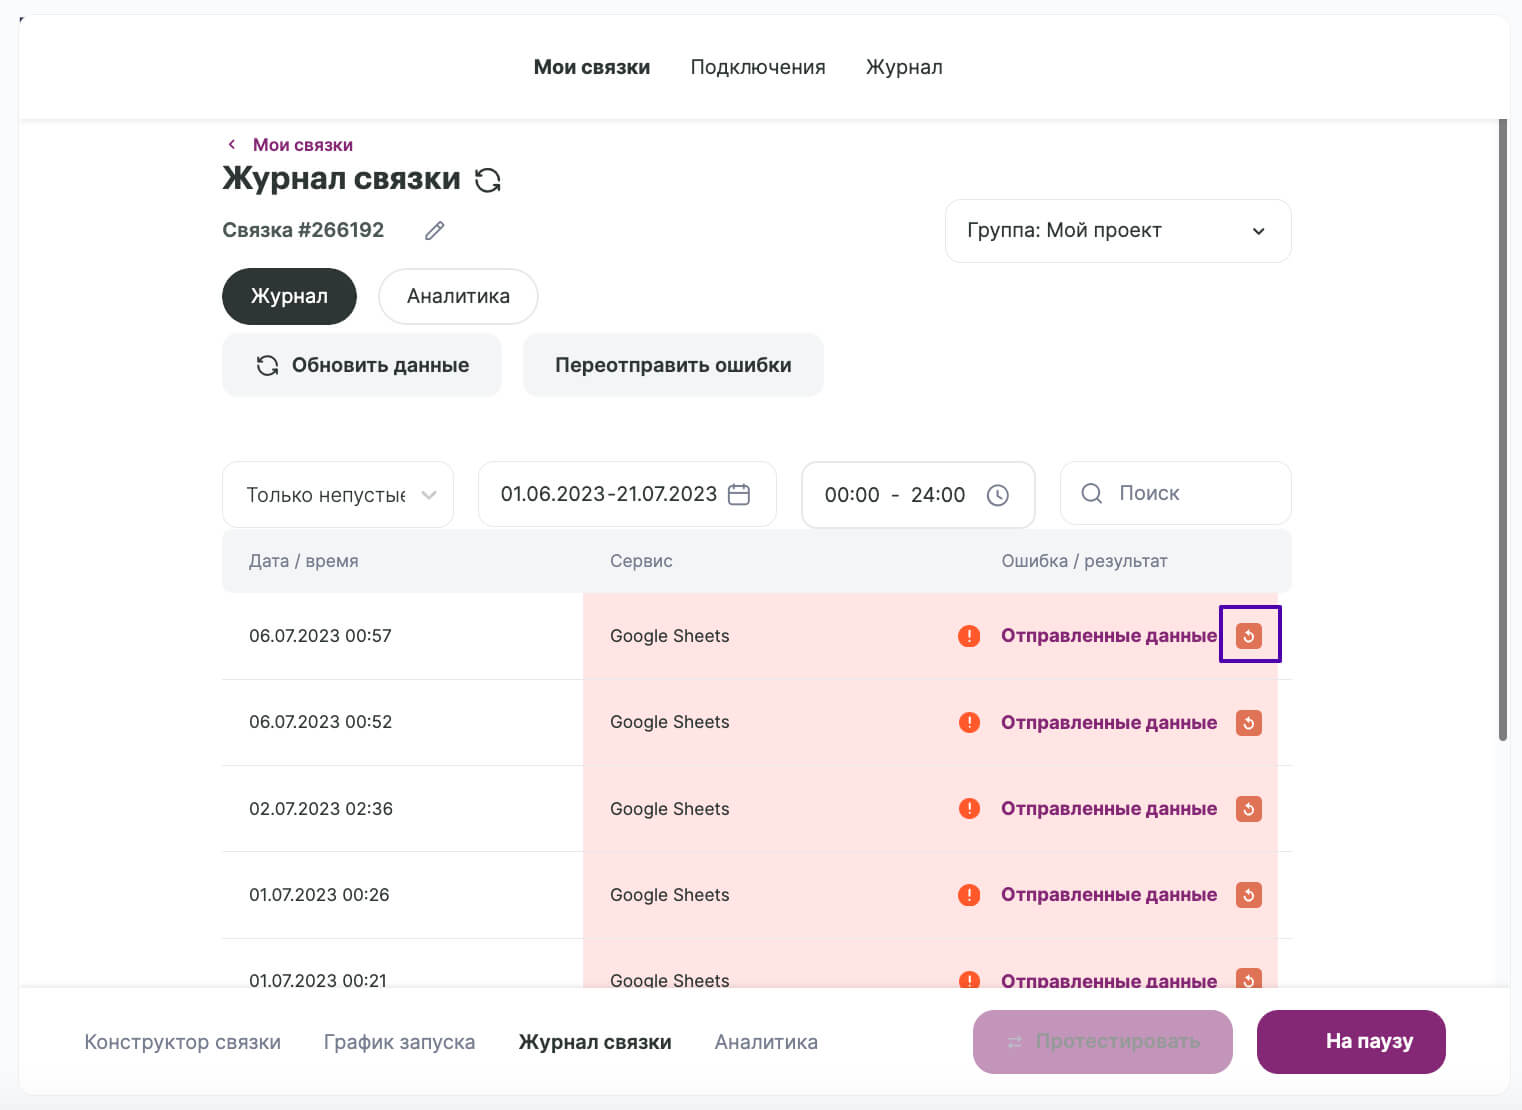
Task: Open time range picker 00:00 - 24:00
Action: [x=918, y=494]
